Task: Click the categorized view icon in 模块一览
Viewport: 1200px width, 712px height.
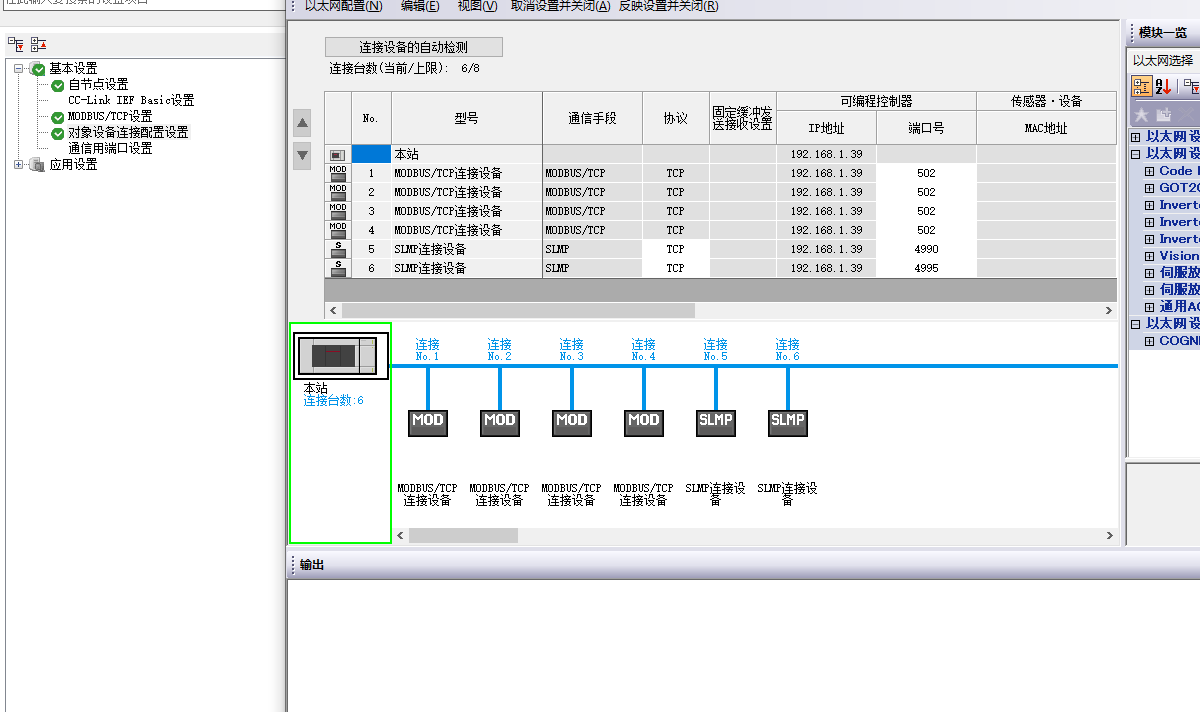Action: [1141, 87]
